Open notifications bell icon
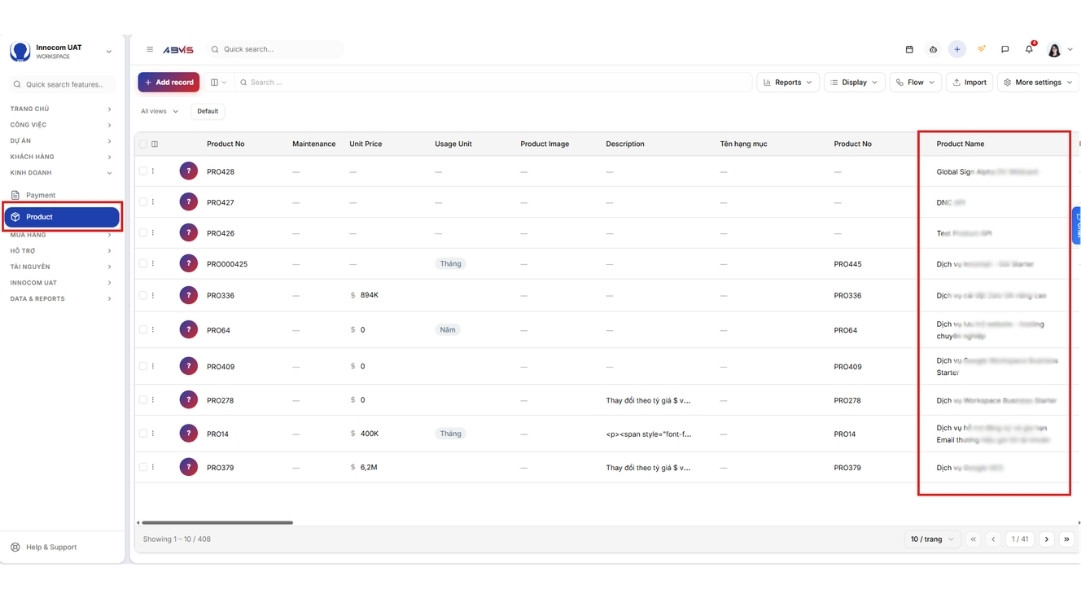This screenshot has height=600, width=1081. (1029, 49)
